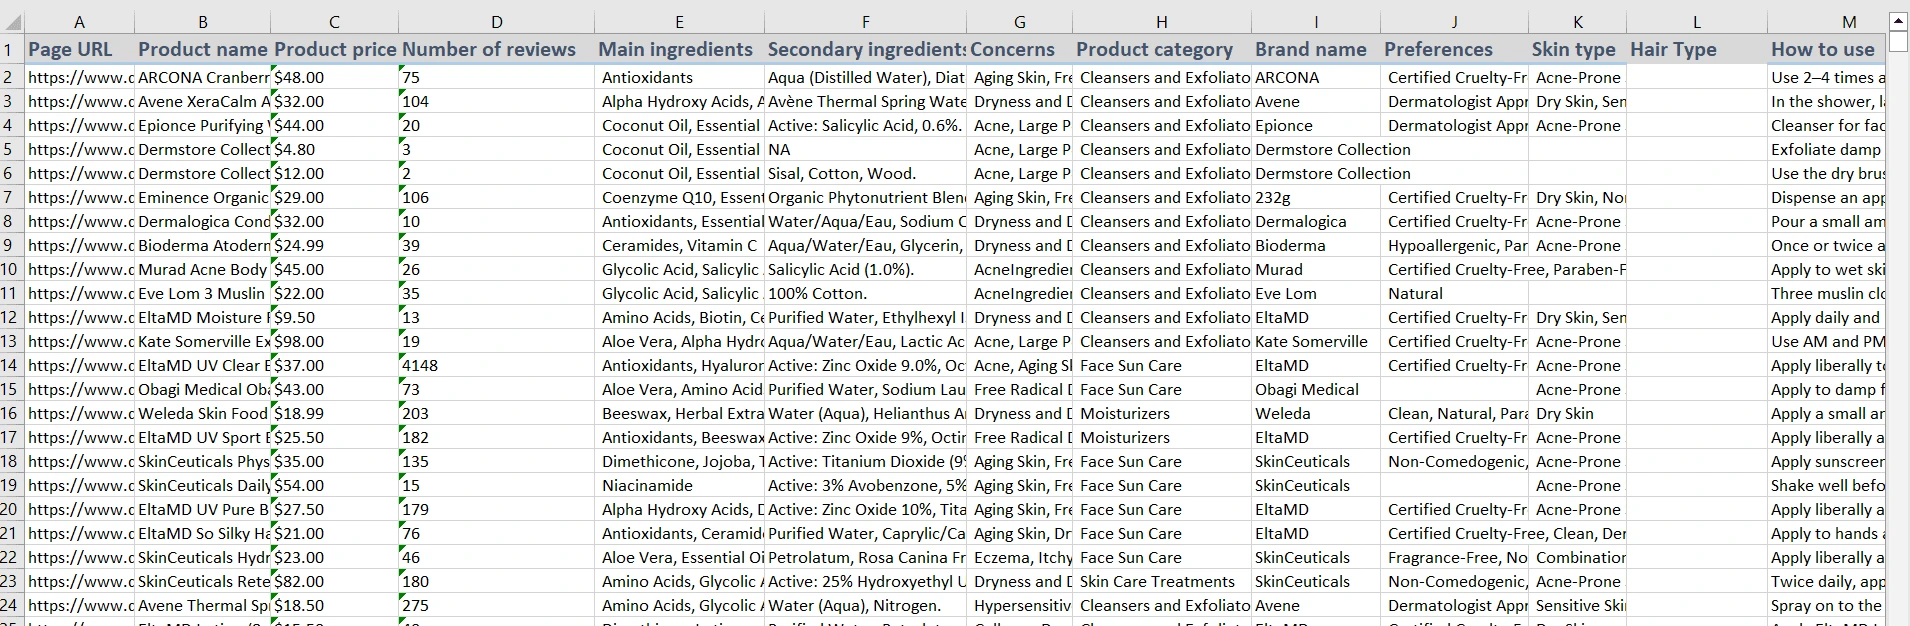1910x626 pixels.
Task: Click the 'Hair Type' header cell
Action: [1696, 49]
